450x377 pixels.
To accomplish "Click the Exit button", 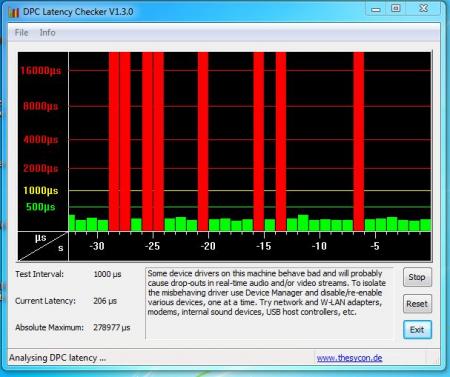I will [x=417, y=330].
